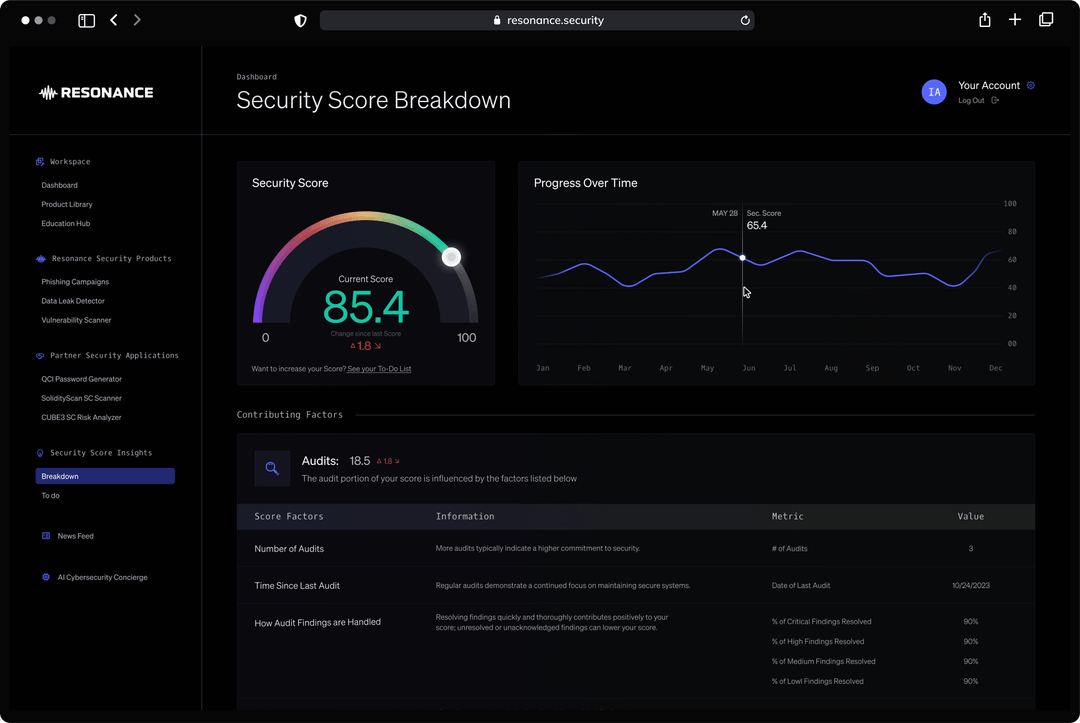Click the magnifier icon beside Audits score
The height and width of the screenshot is (723, 1080).
point(271,468)
